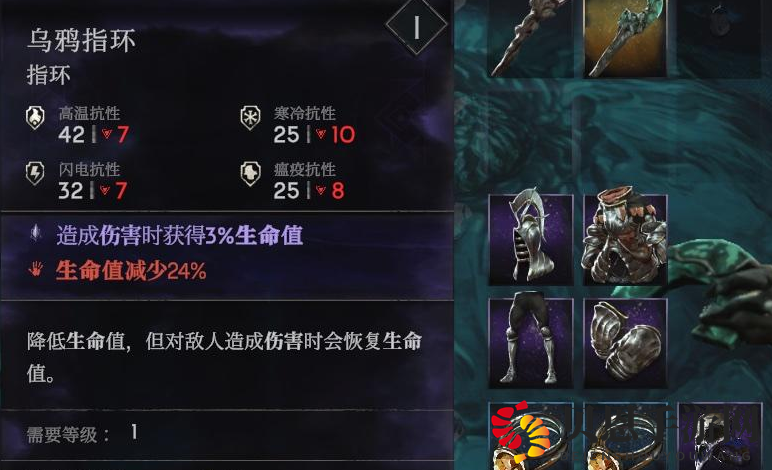The height and width of the screenshot is (470, 772).
Task: Click the diamond tier I badge
Action: (417, 26)
